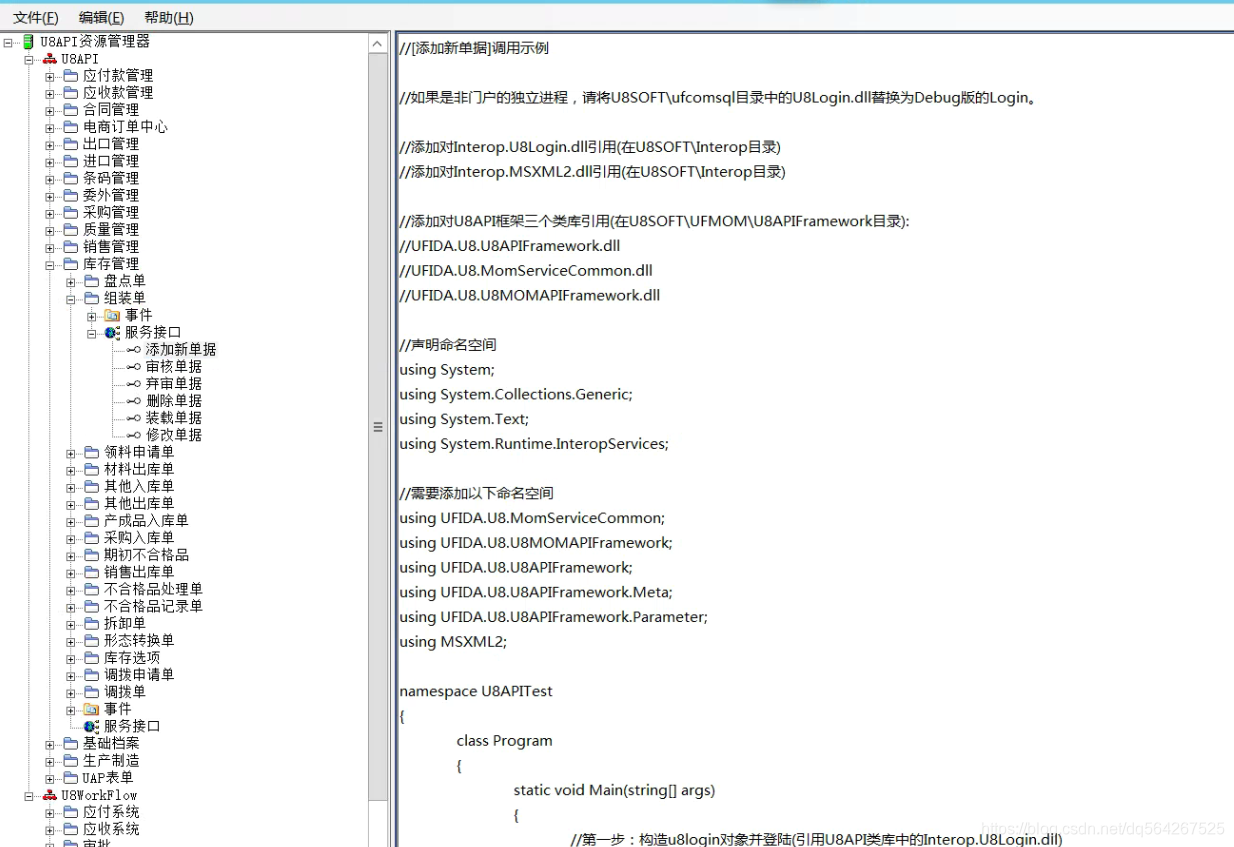Collapse the U8API资源管理器 root node
The width and height of the screenshot is (1234, 847).
coord(8,42)
